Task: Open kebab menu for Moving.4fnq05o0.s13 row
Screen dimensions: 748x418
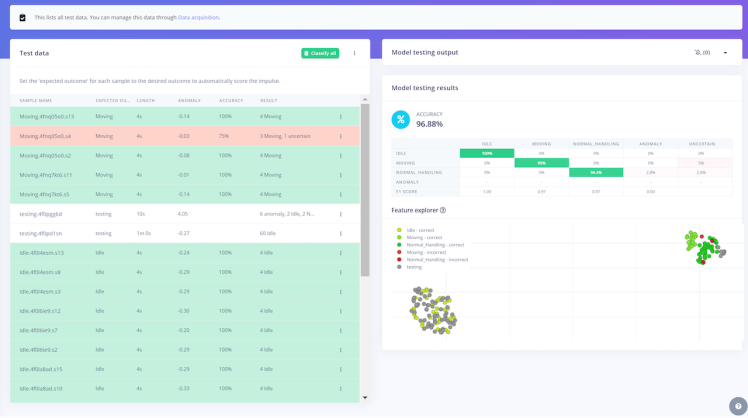Action: coord(341,116)
